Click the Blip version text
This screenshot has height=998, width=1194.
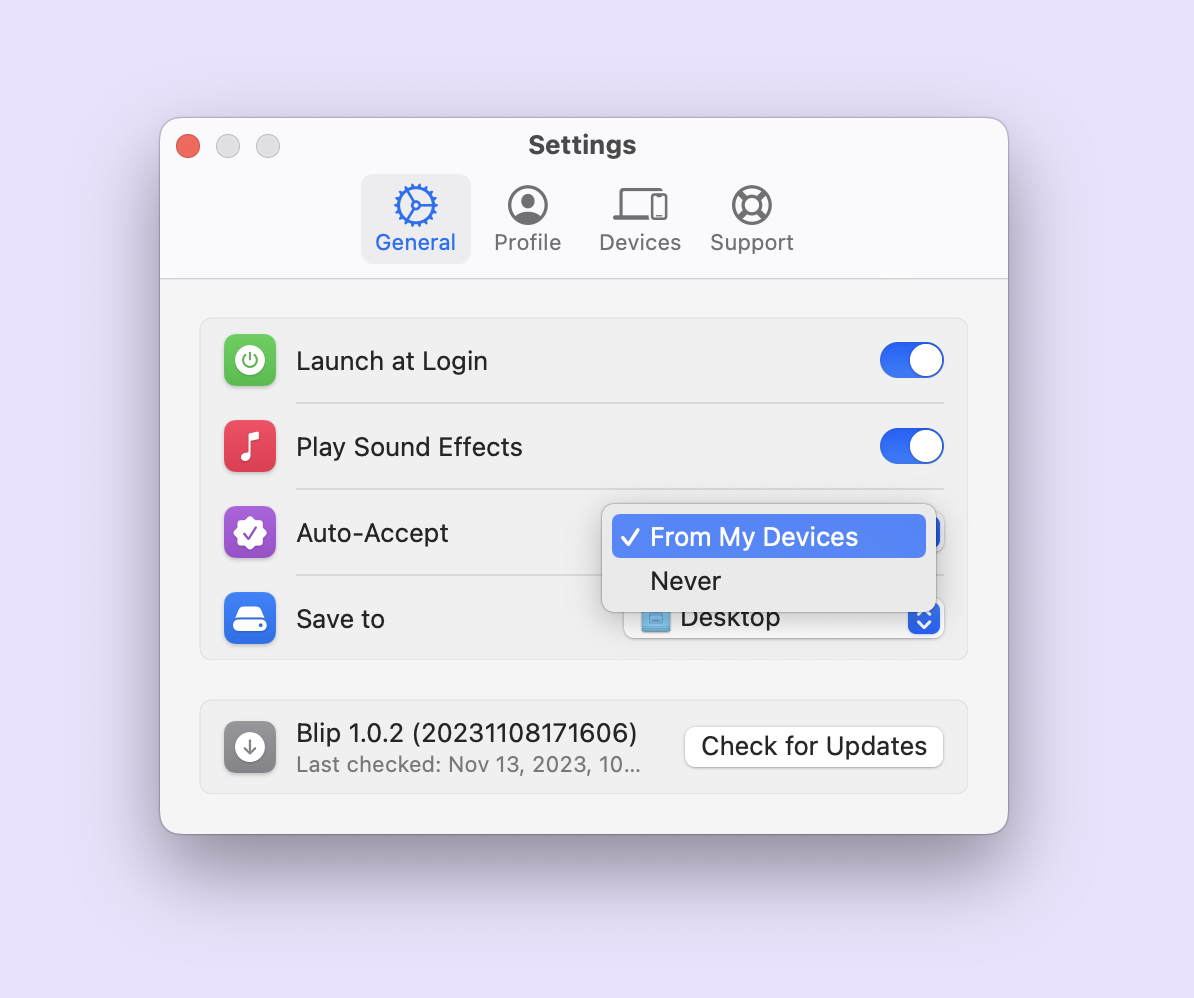pos(467,733)
